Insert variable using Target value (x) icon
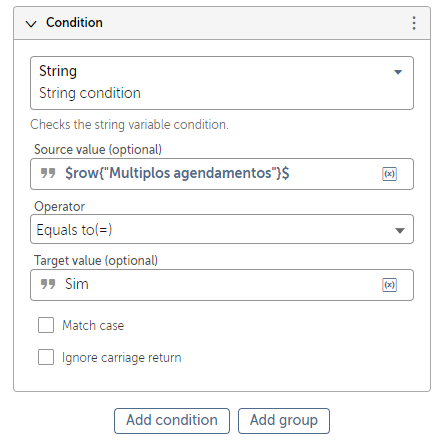 point(389,285)
